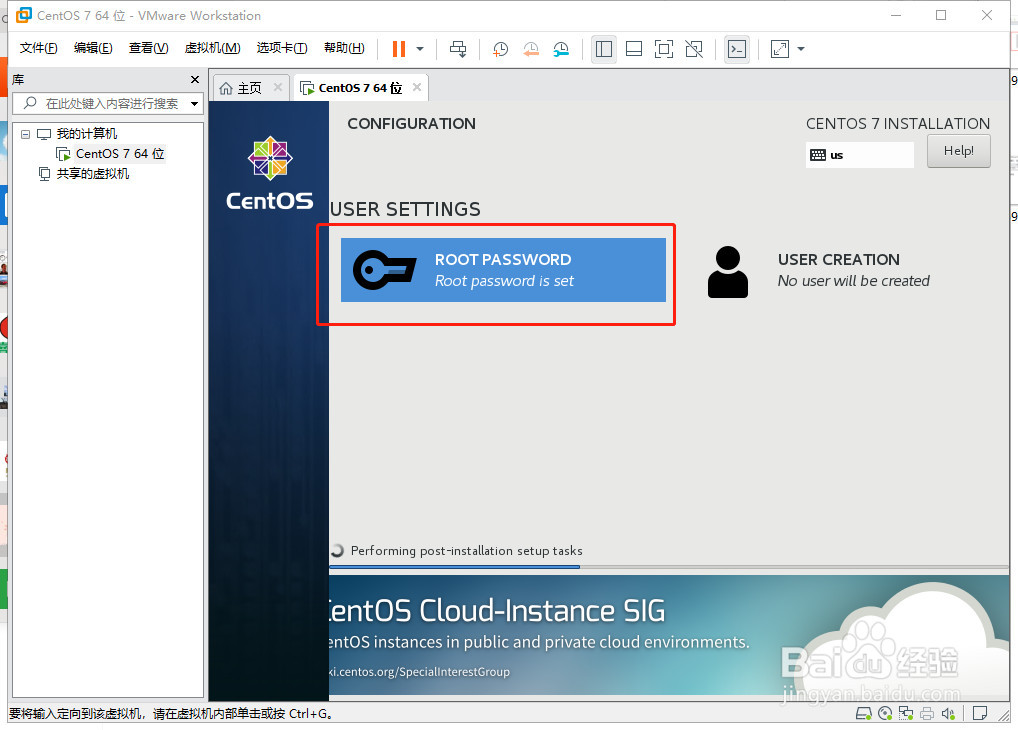Collapse the 我的计算机 tree node
Viewport: 1018px width, 730px height.
(x=25, y=134)
